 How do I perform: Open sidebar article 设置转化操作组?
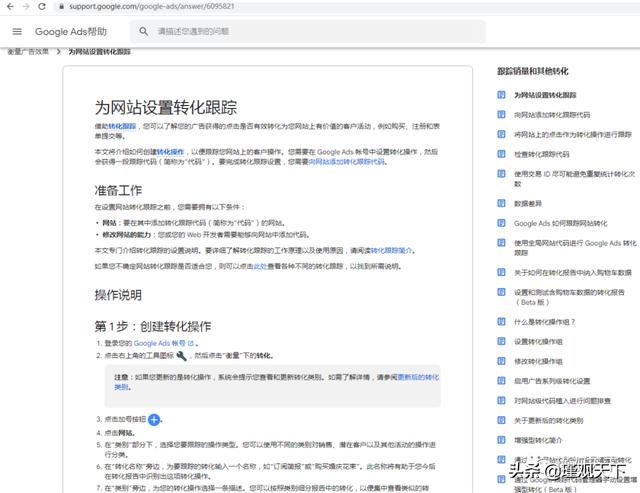[538, 341]
